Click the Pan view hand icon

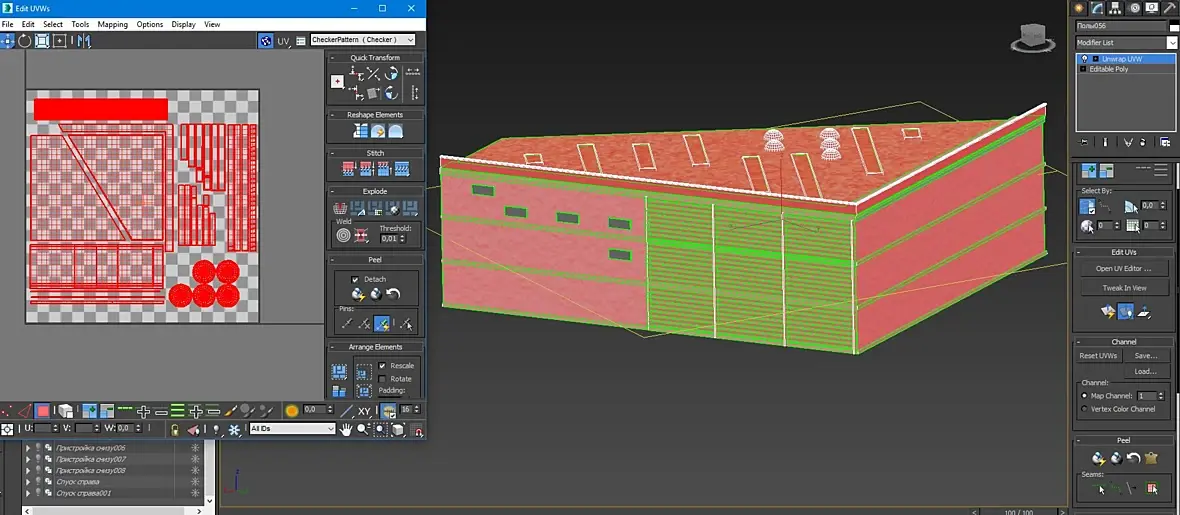pyautogui.click(x=346, y=429)
